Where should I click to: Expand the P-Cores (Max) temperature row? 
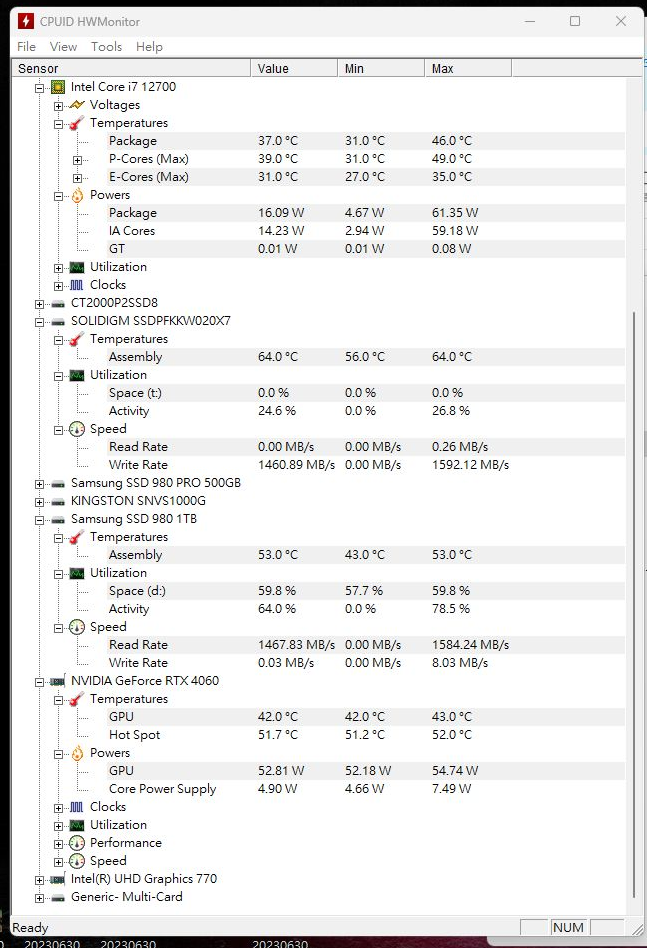(77, 159)
